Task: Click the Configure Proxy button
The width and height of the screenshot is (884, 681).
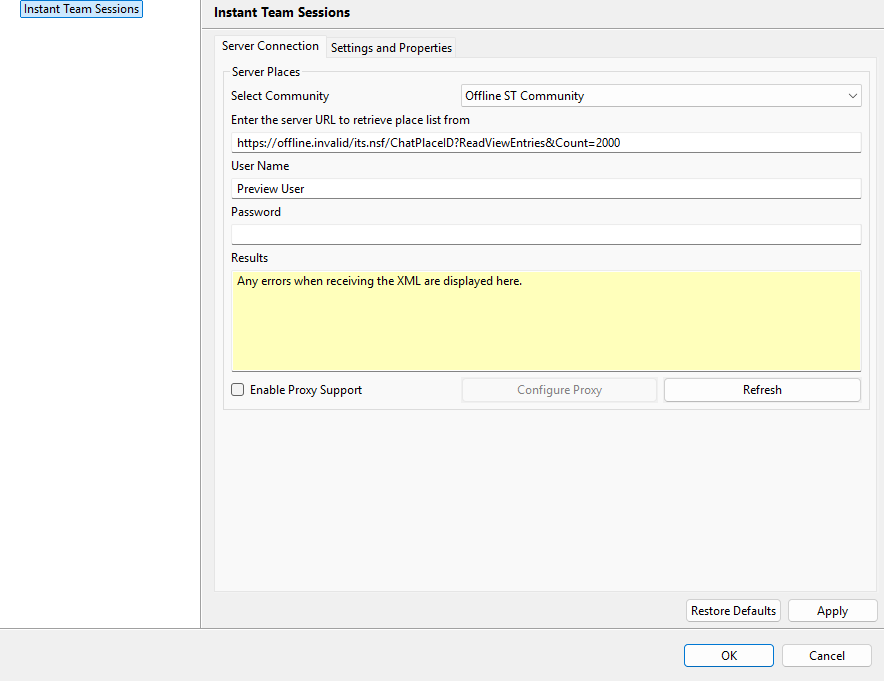Action: pyautogui.click(x=559, y=390)
